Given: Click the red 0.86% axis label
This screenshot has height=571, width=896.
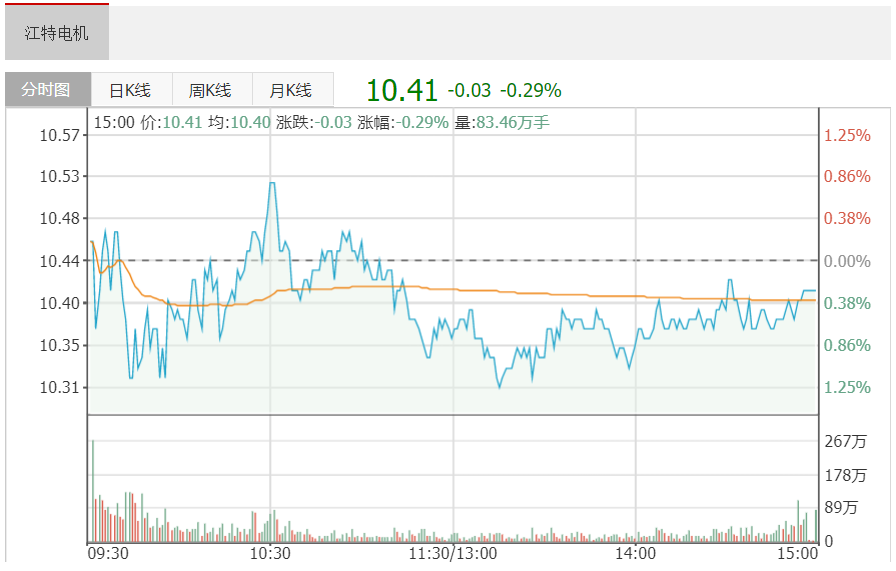Looking at the screenshot, I should coord(847,176).
